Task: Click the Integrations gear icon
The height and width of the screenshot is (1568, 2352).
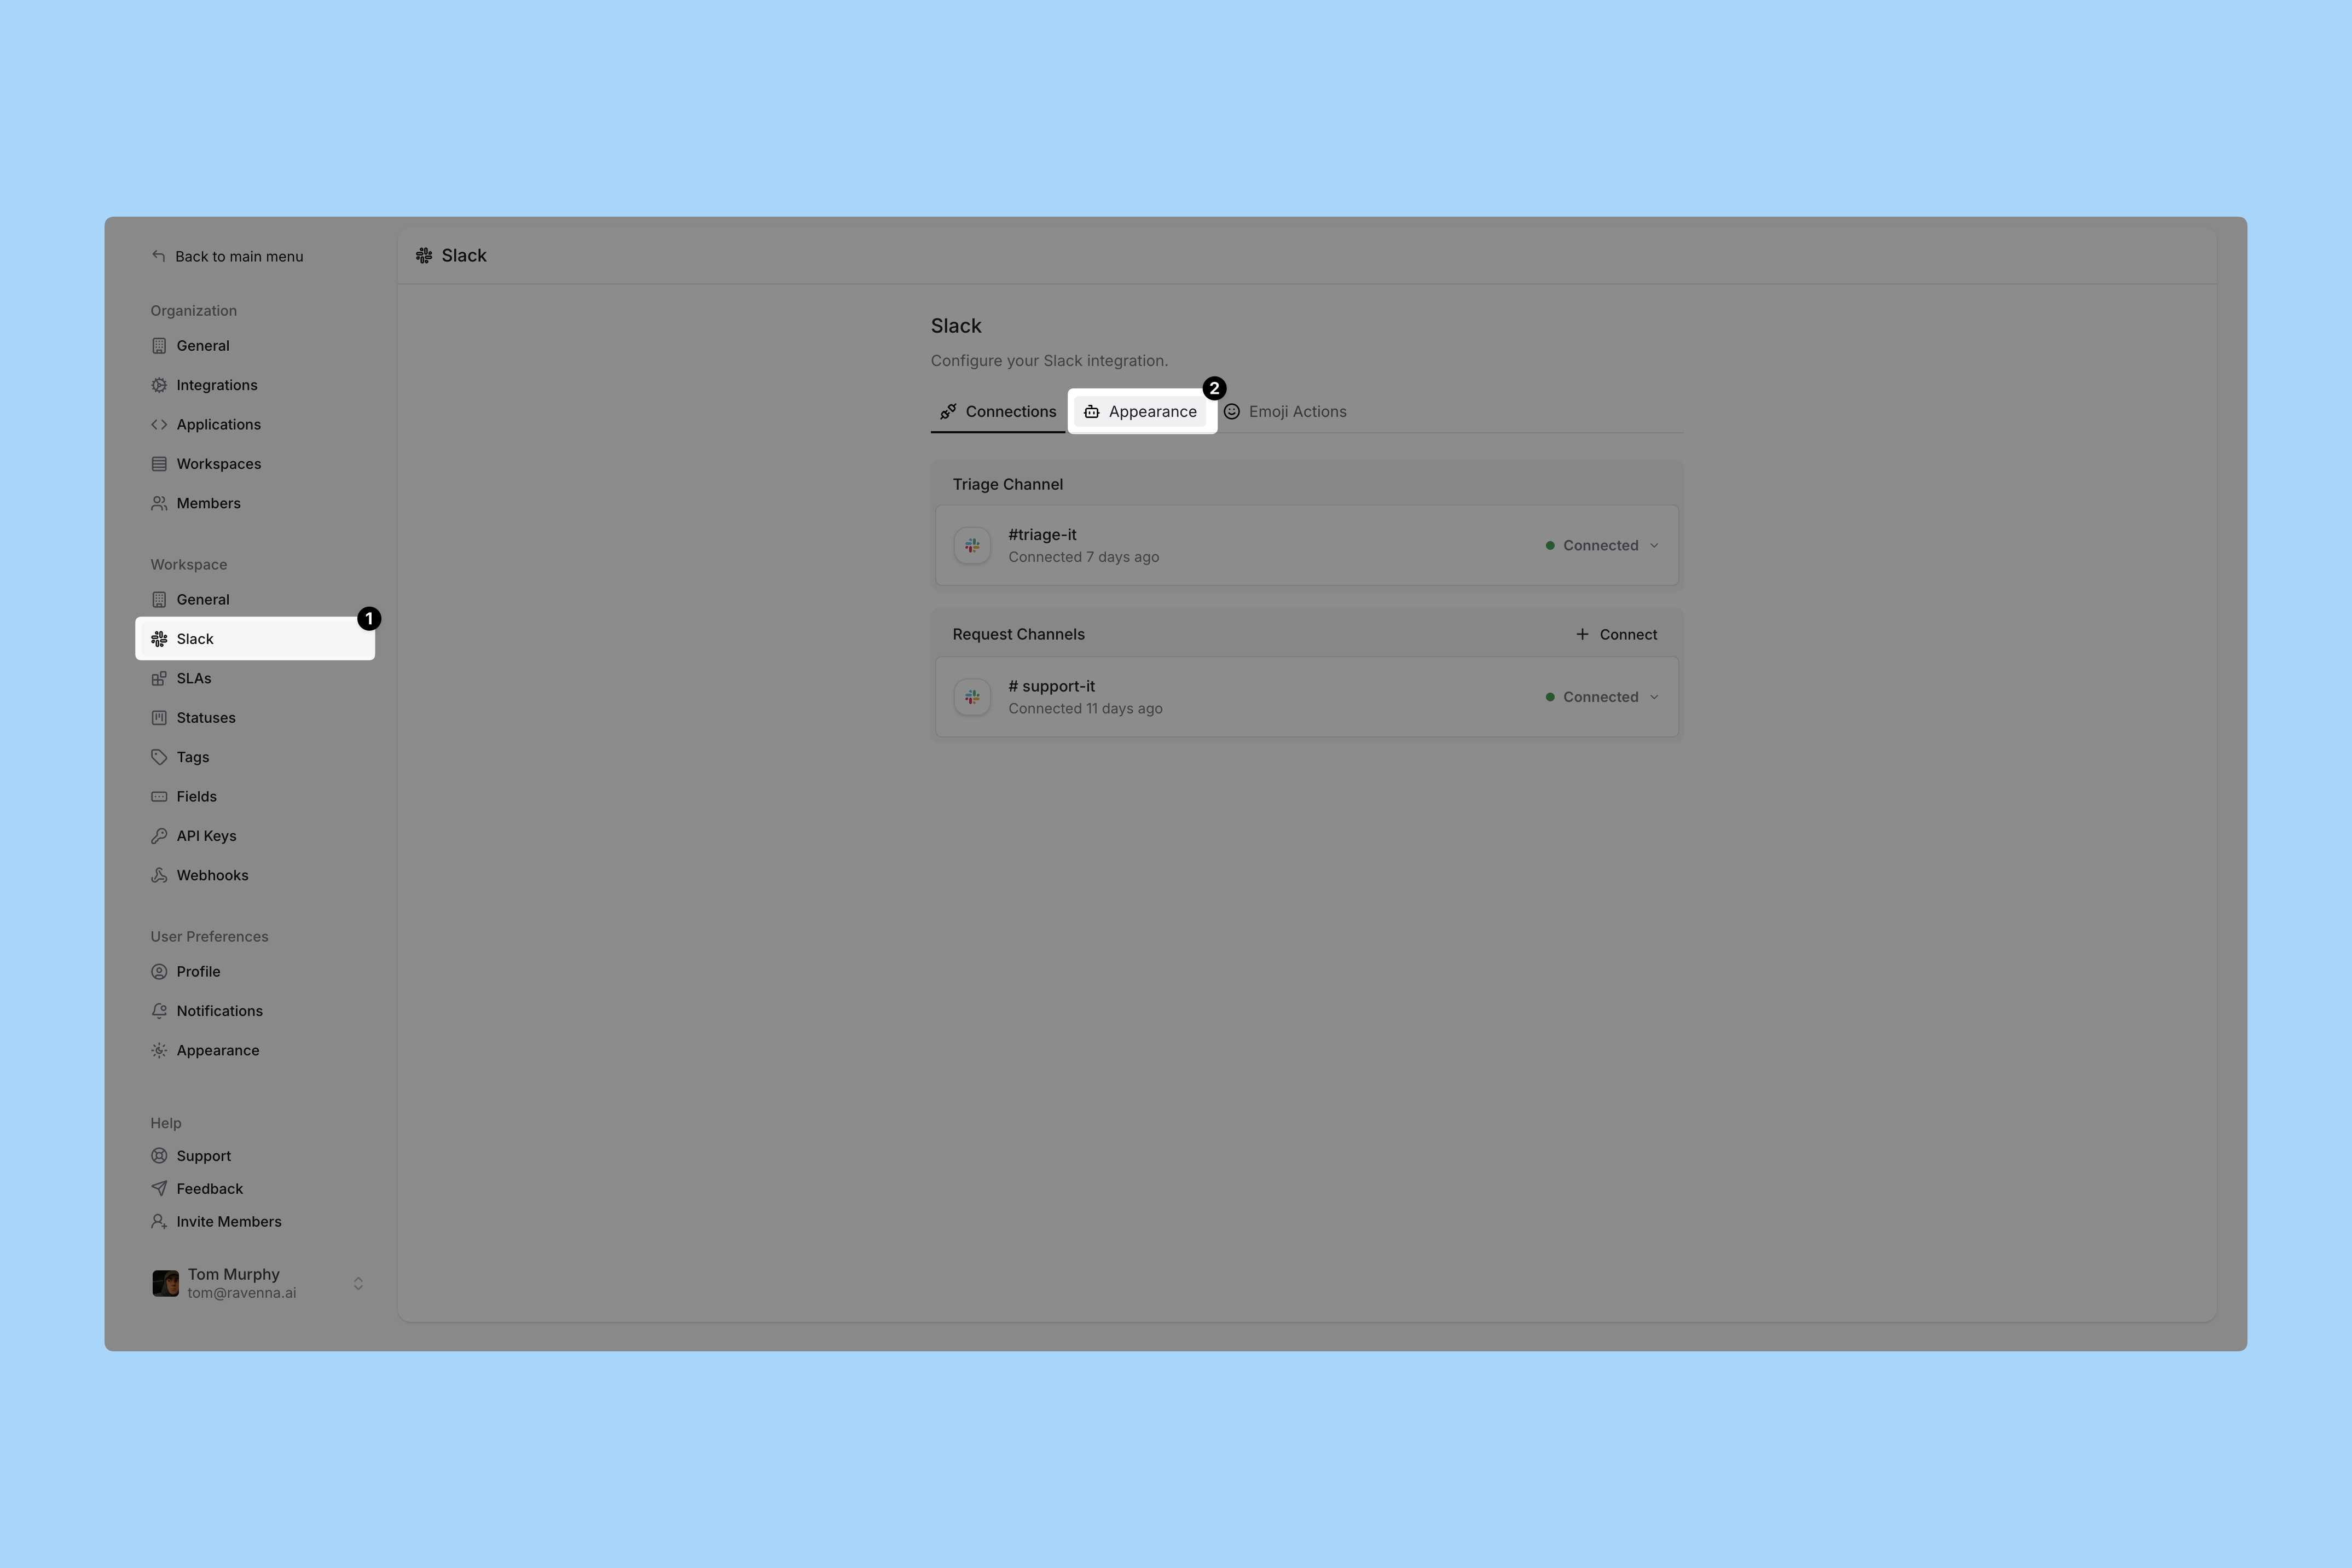Action: (x=159, y=385)
